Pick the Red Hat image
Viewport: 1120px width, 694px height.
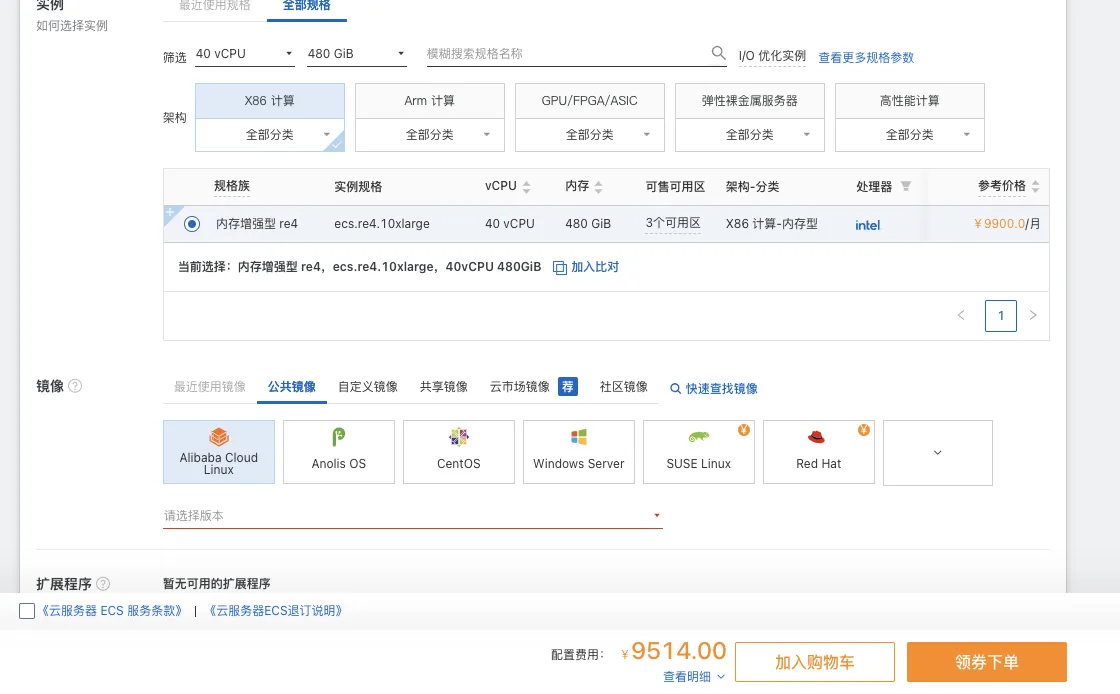(x=819, y=452)
